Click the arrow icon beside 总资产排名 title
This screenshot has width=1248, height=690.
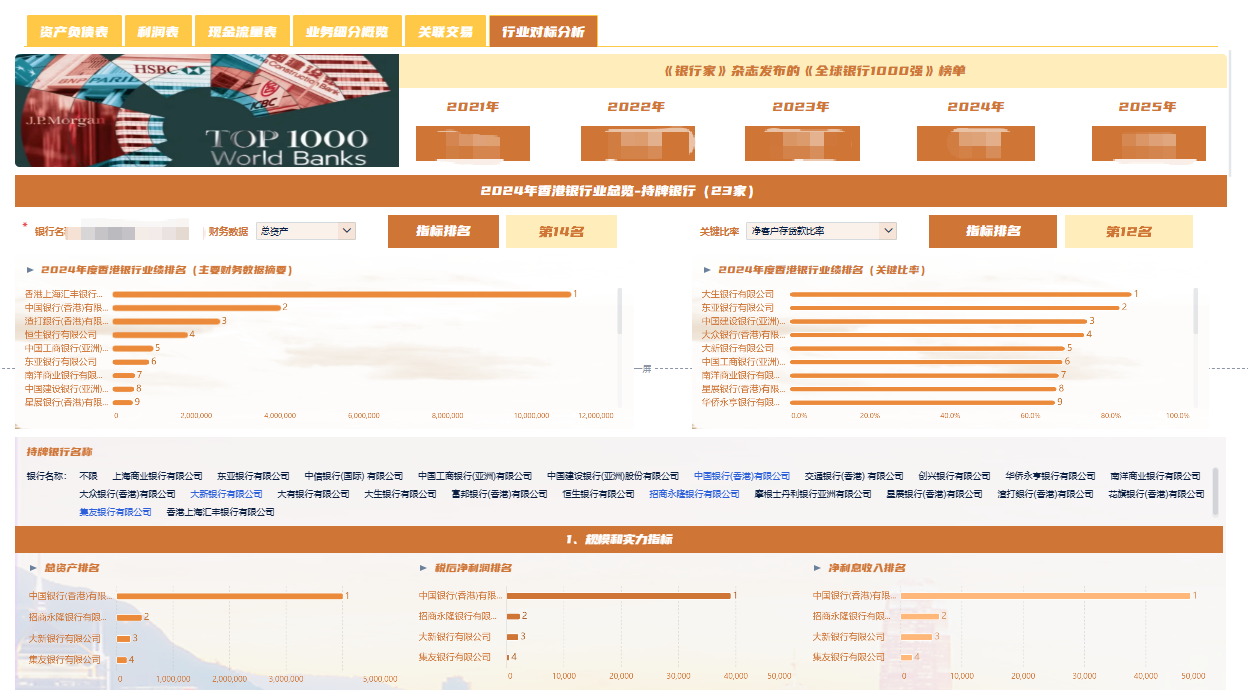pos(32,568)
